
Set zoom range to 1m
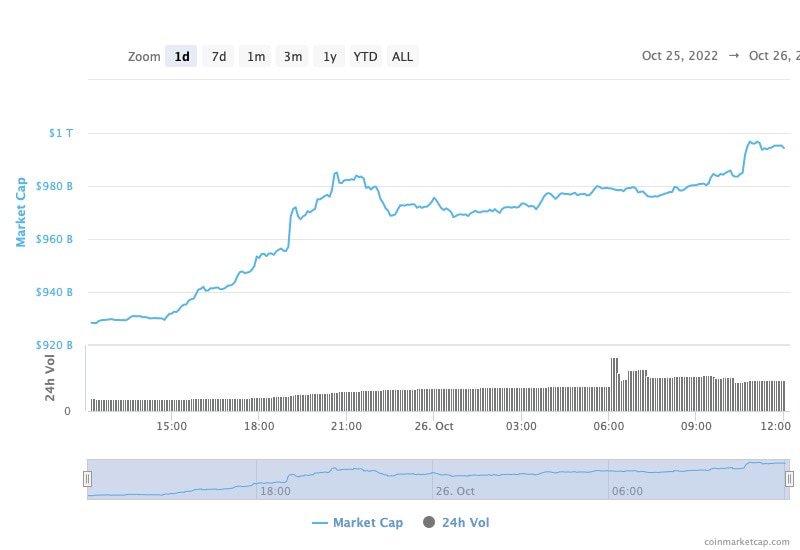click(256, 56)
